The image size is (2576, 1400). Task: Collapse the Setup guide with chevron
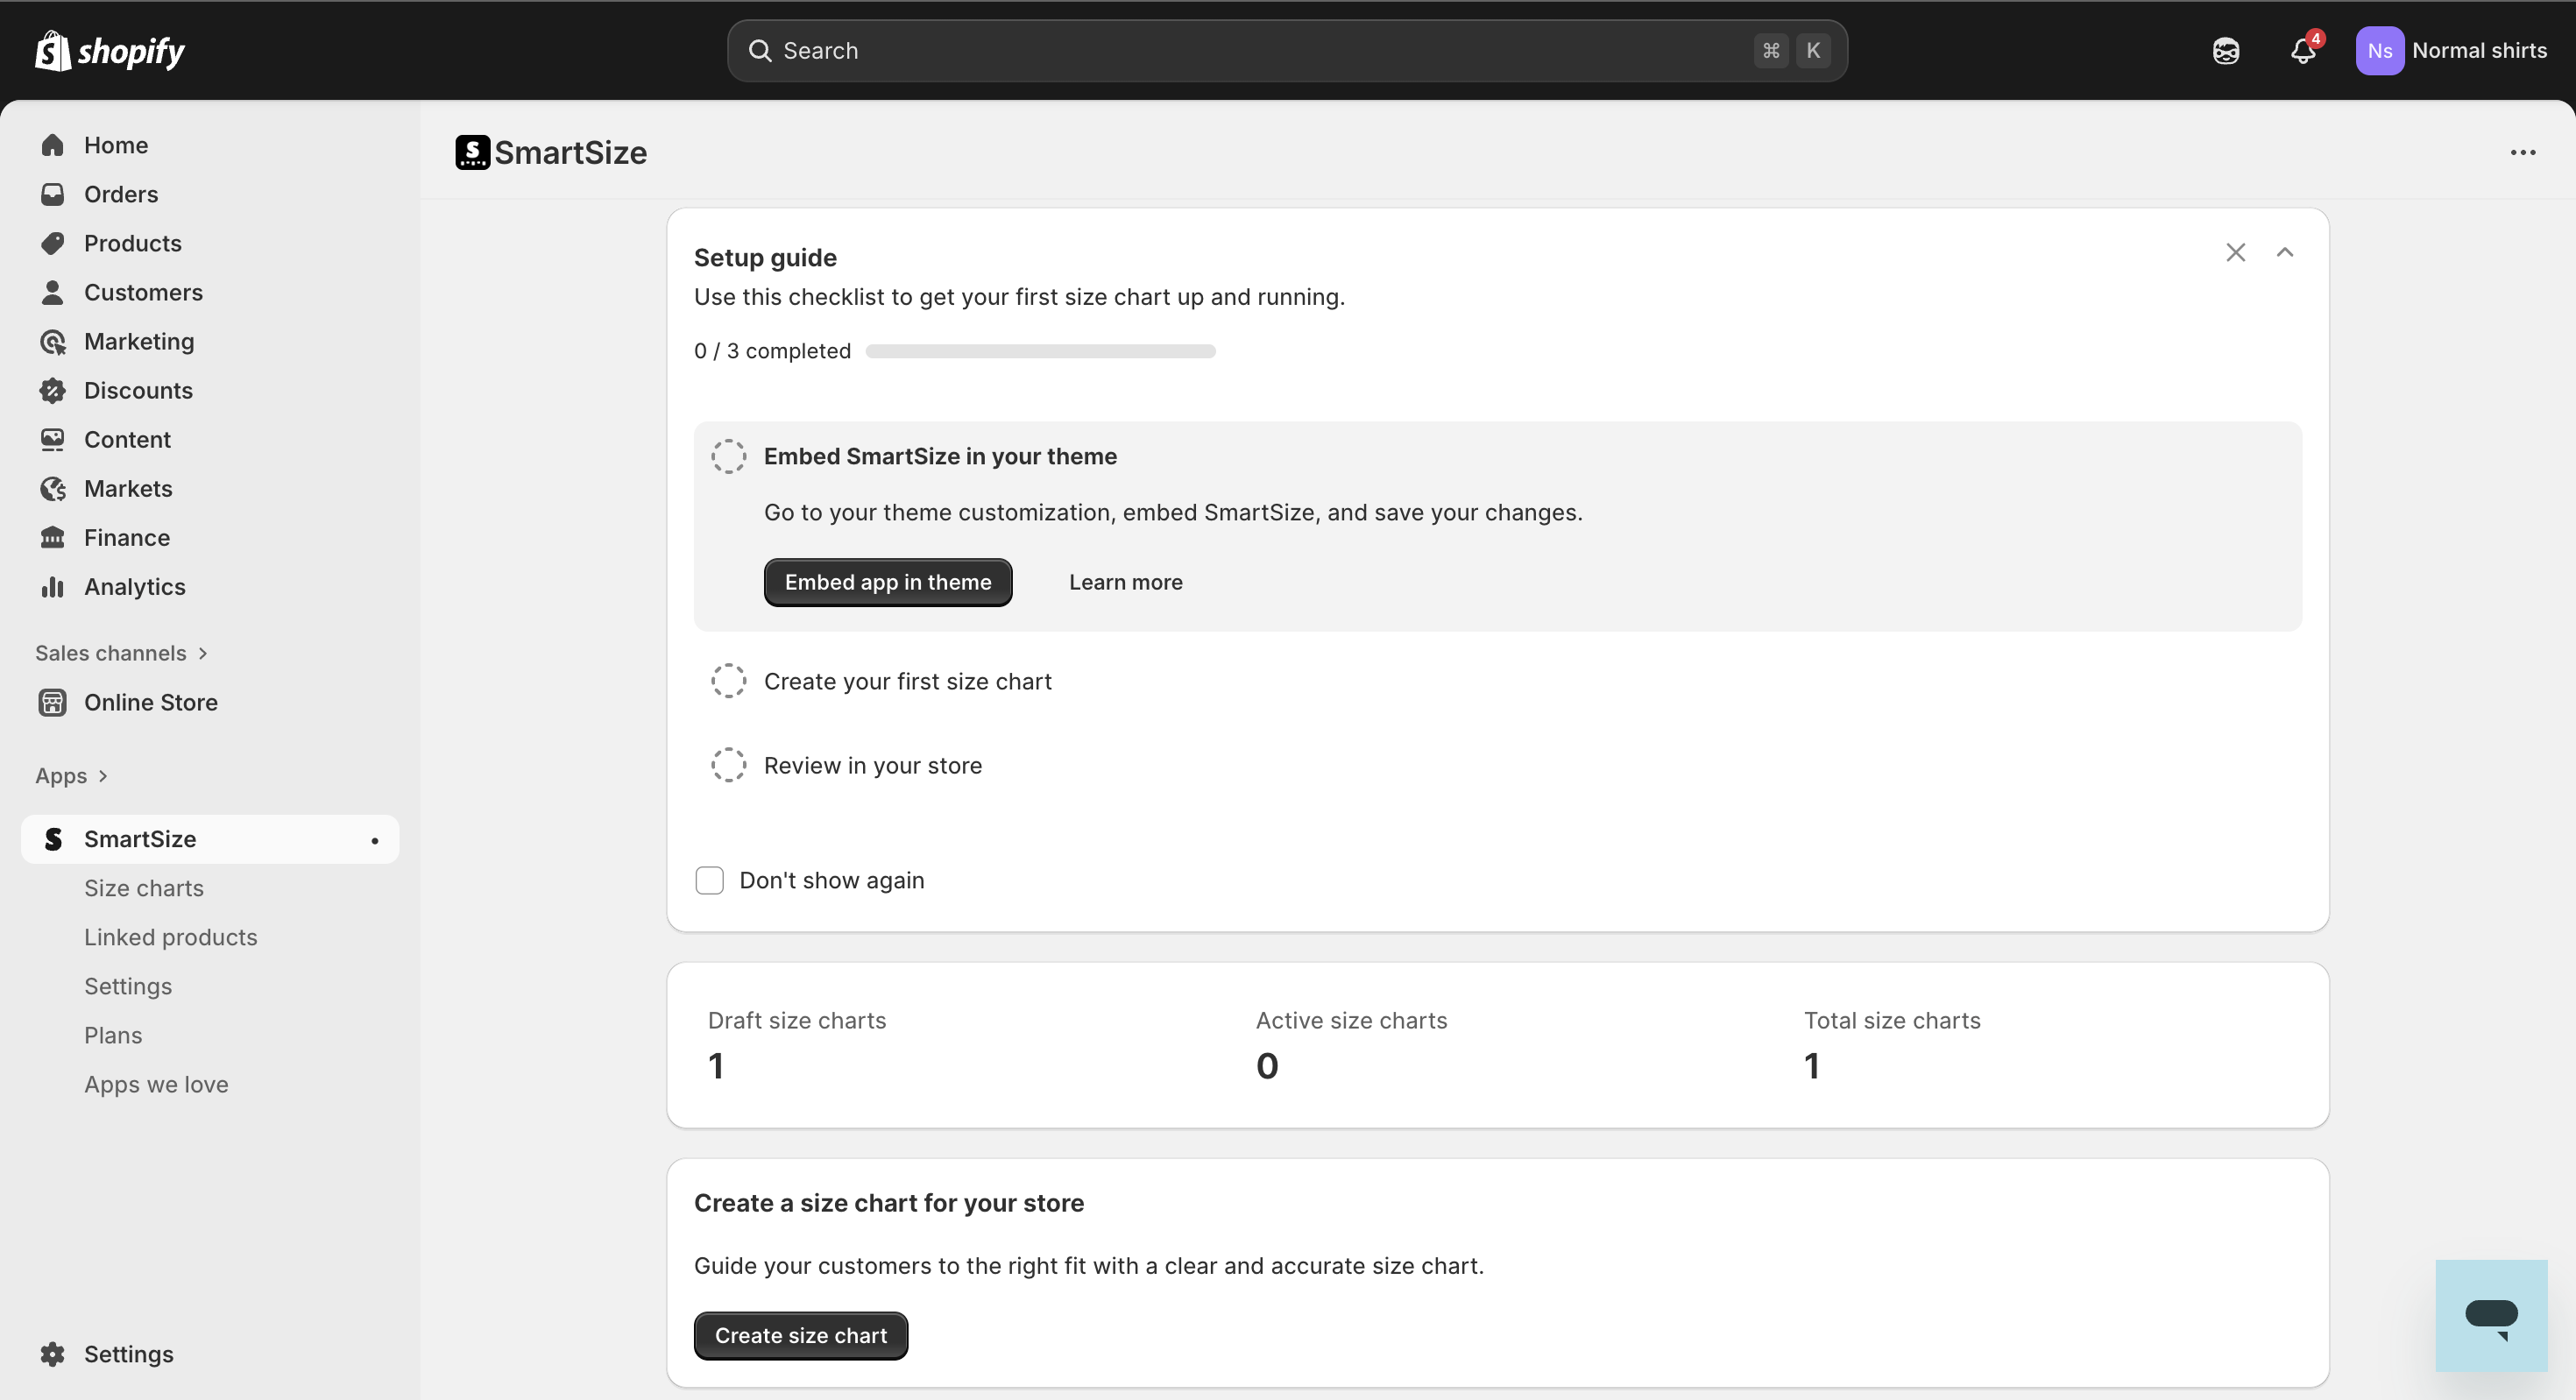click(2284, 253)
